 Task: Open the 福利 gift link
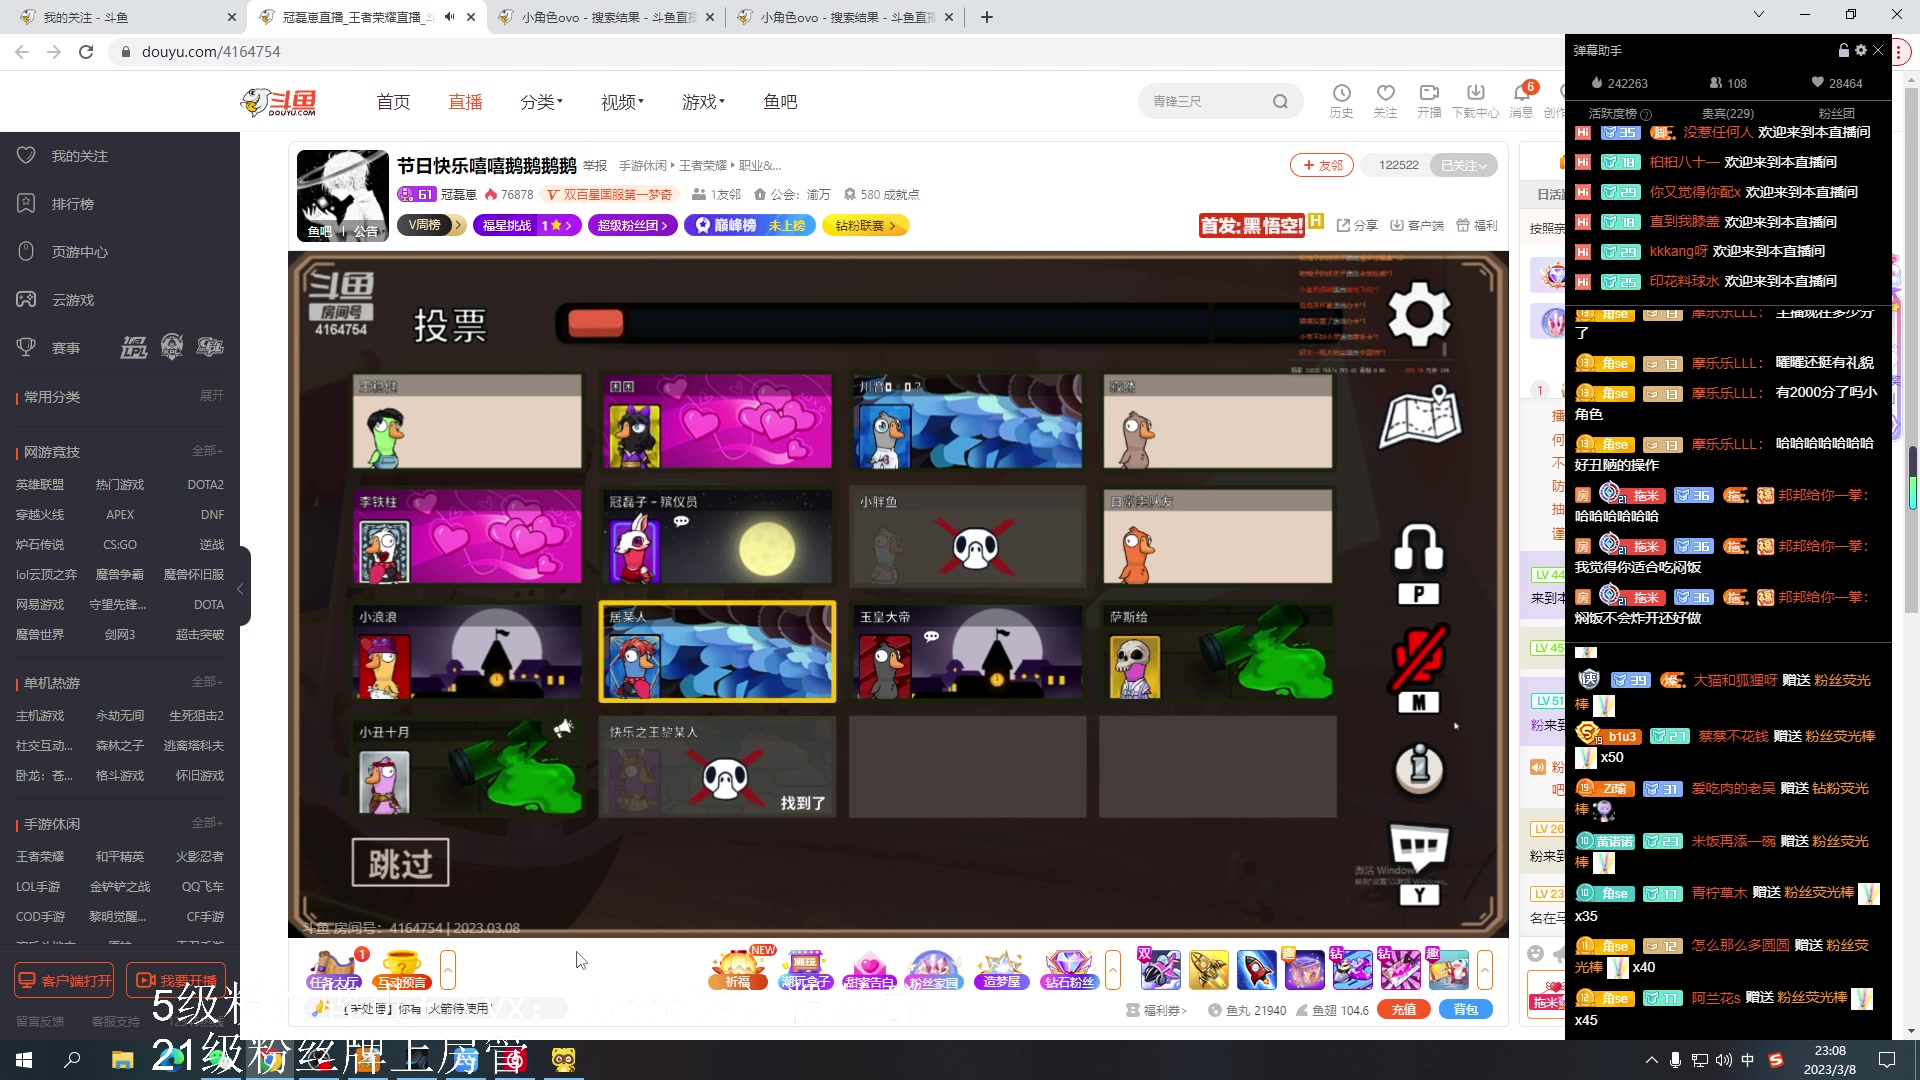(x=1477, y=226)
